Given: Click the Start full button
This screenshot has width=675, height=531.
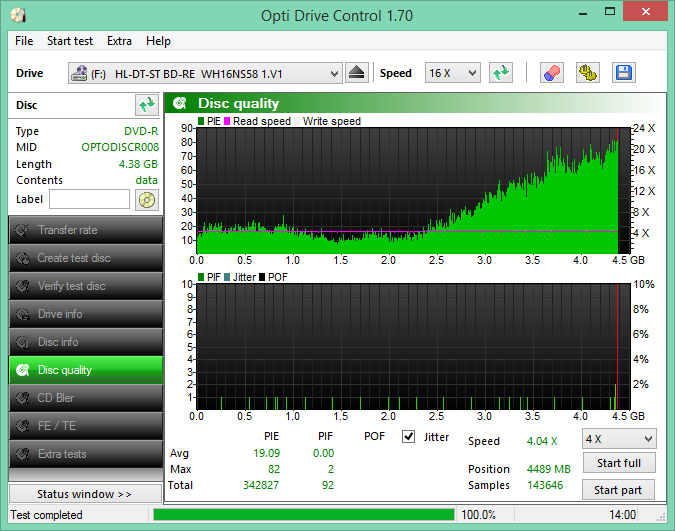Looking at the screenshot, I should (x=619, y=463).
